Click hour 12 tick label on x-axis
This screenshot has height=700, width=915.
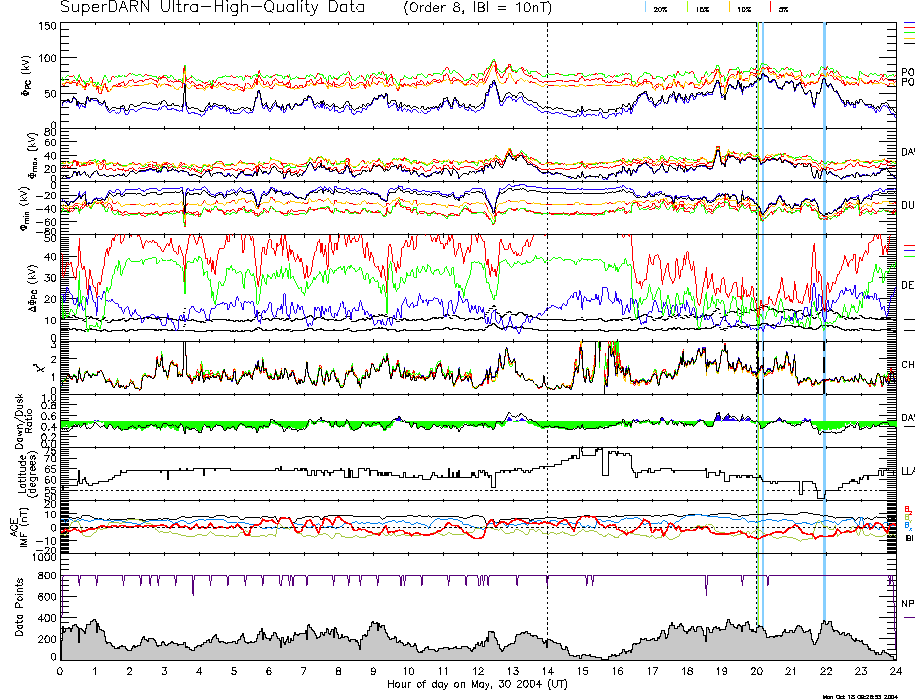tap(478, 672)
